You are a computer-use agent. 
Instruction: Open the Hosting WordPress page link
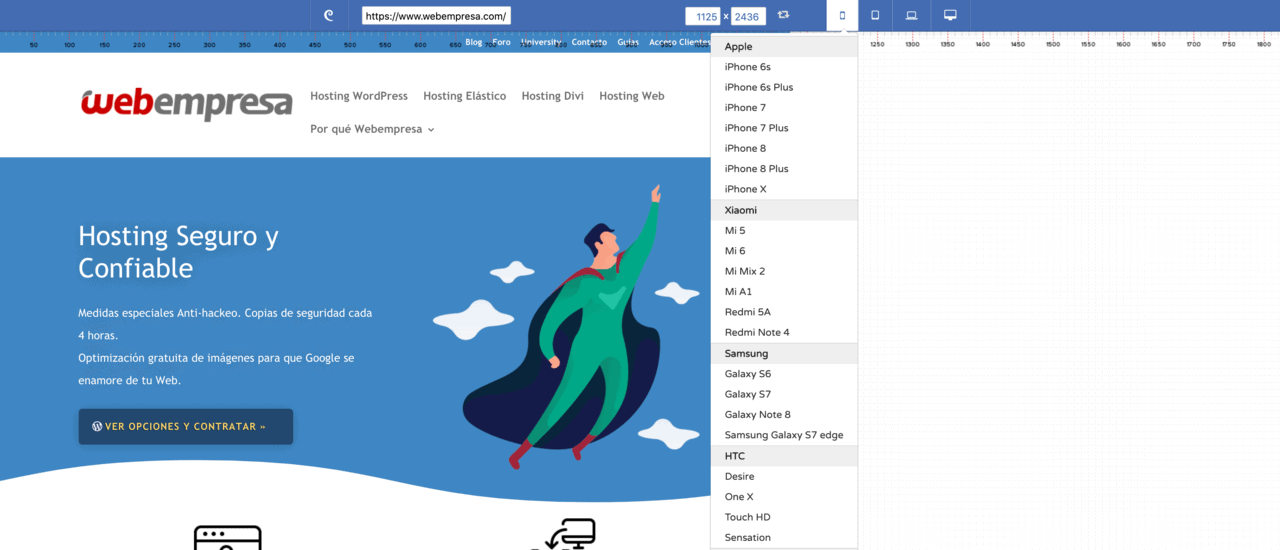(359, 96)
